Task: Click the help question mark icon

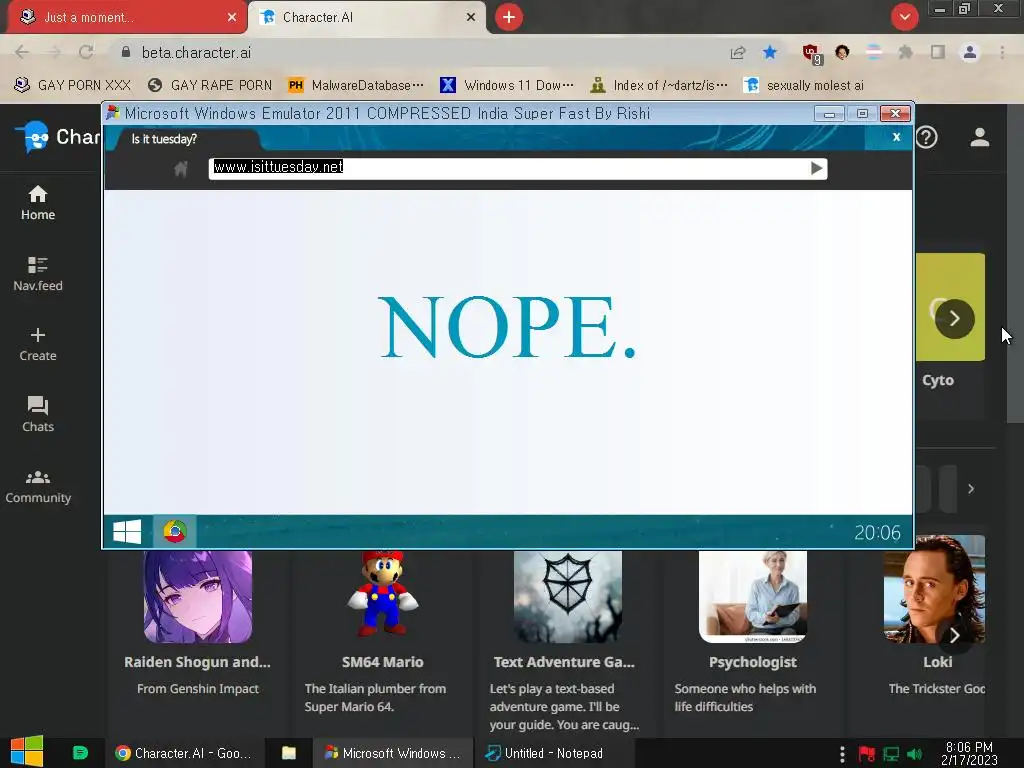Action: tap(926, 137)
